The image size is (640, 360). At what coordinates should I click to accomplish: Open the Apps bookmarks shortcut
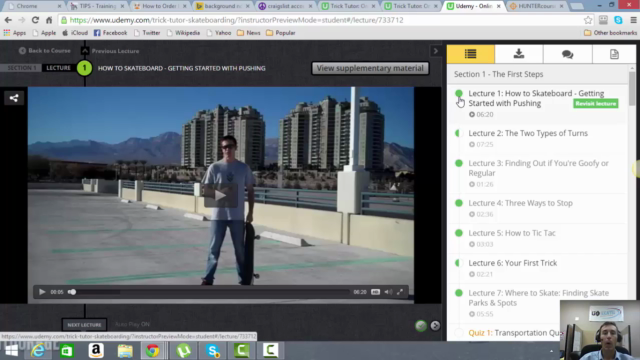[x=15, y=33]
